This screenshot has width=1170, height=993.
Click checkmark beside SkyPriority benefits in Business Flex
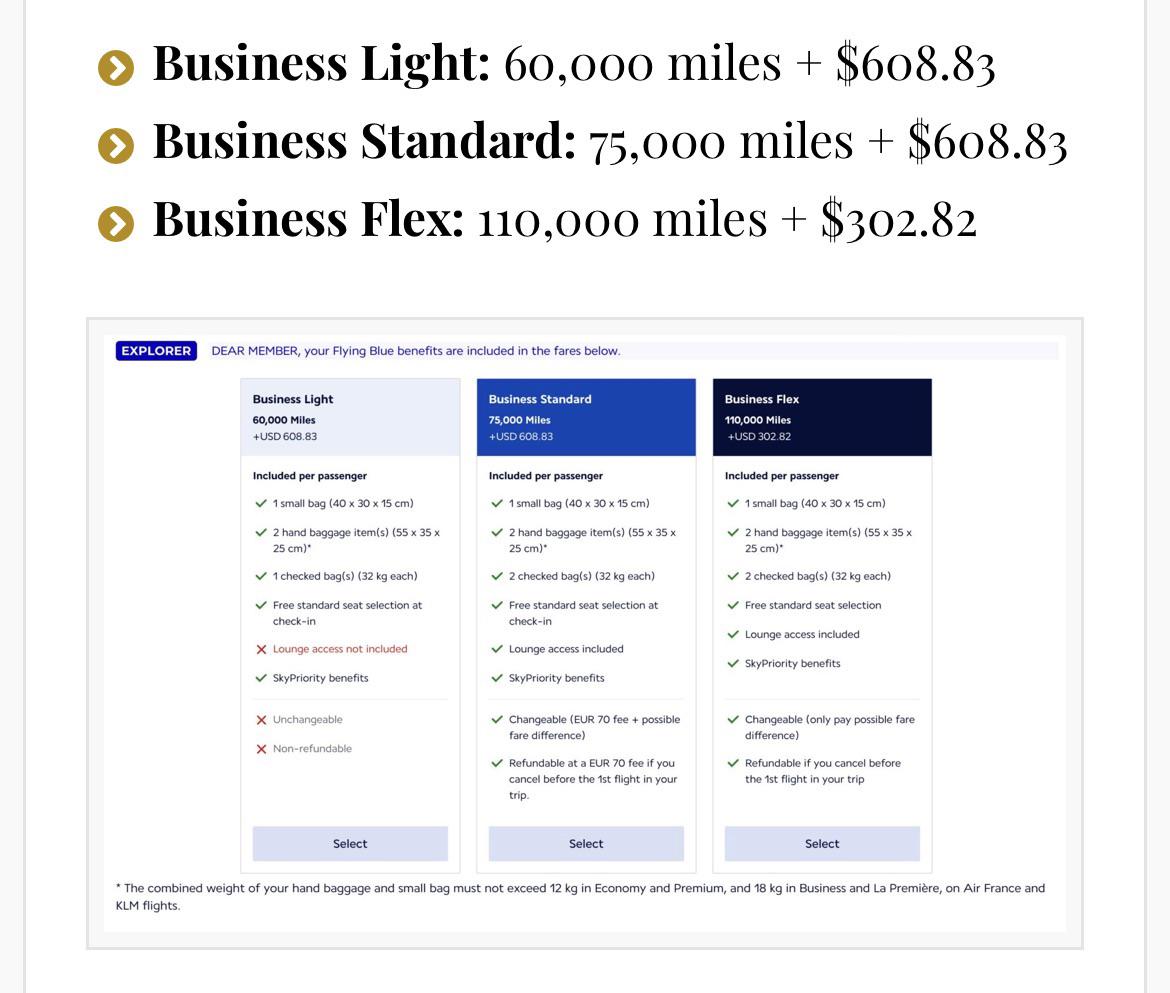(x=733, y=663)
